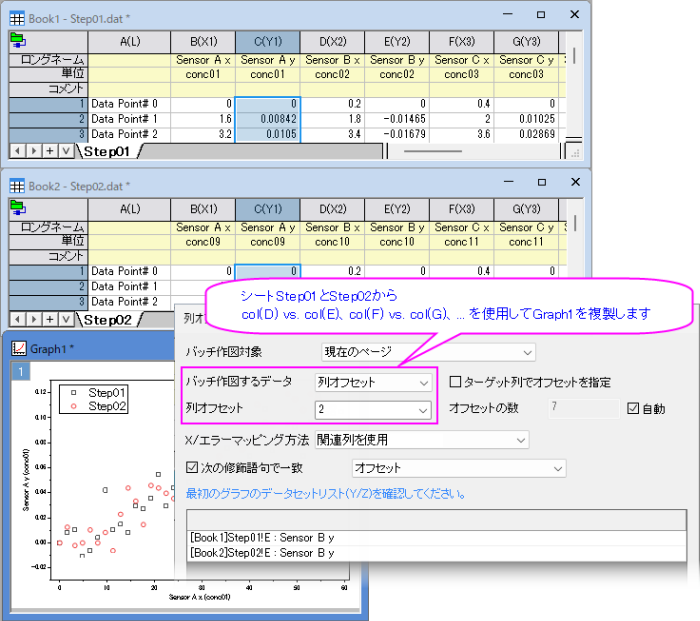Open the sheet list V button in Book2

(66, 319)
